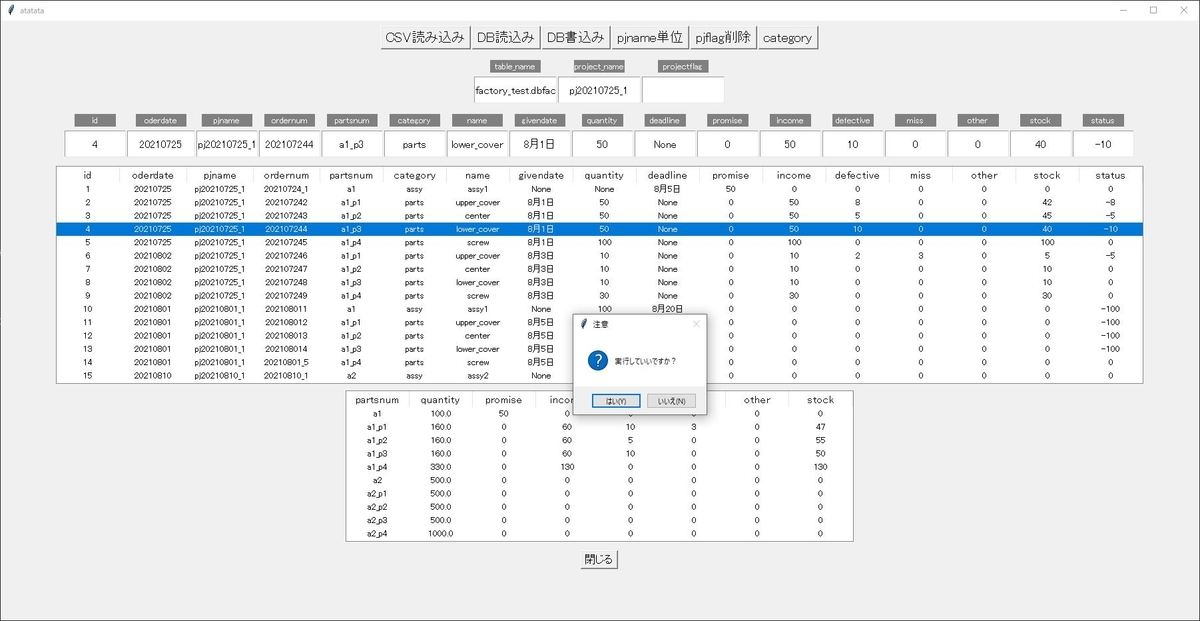Click the feather icon in the 注意 dialog title
The width and height of the screenshot is (1200, 621).
[584, 324]
